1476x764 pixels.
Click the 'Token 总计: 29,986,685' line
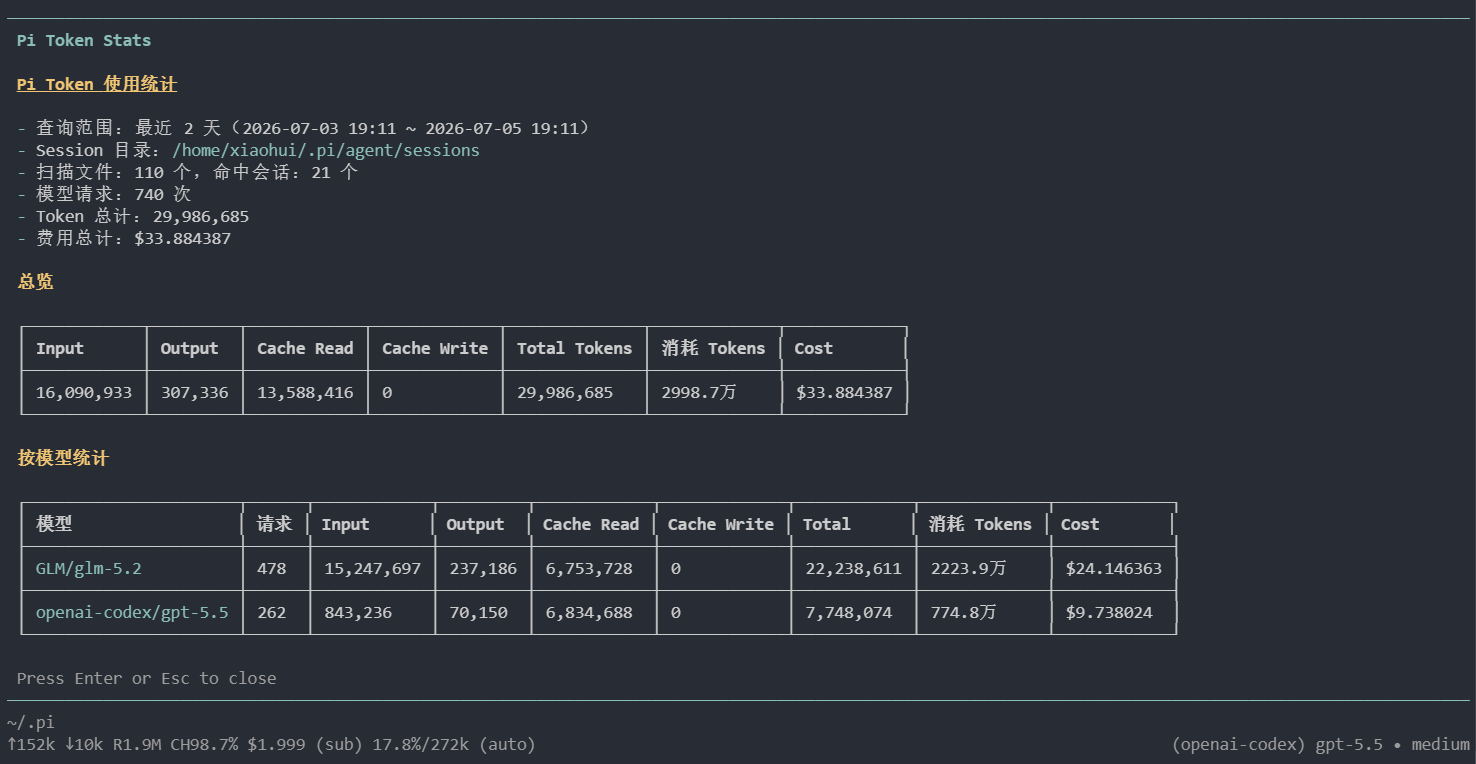pyautogui.click(x=133, y=217)
